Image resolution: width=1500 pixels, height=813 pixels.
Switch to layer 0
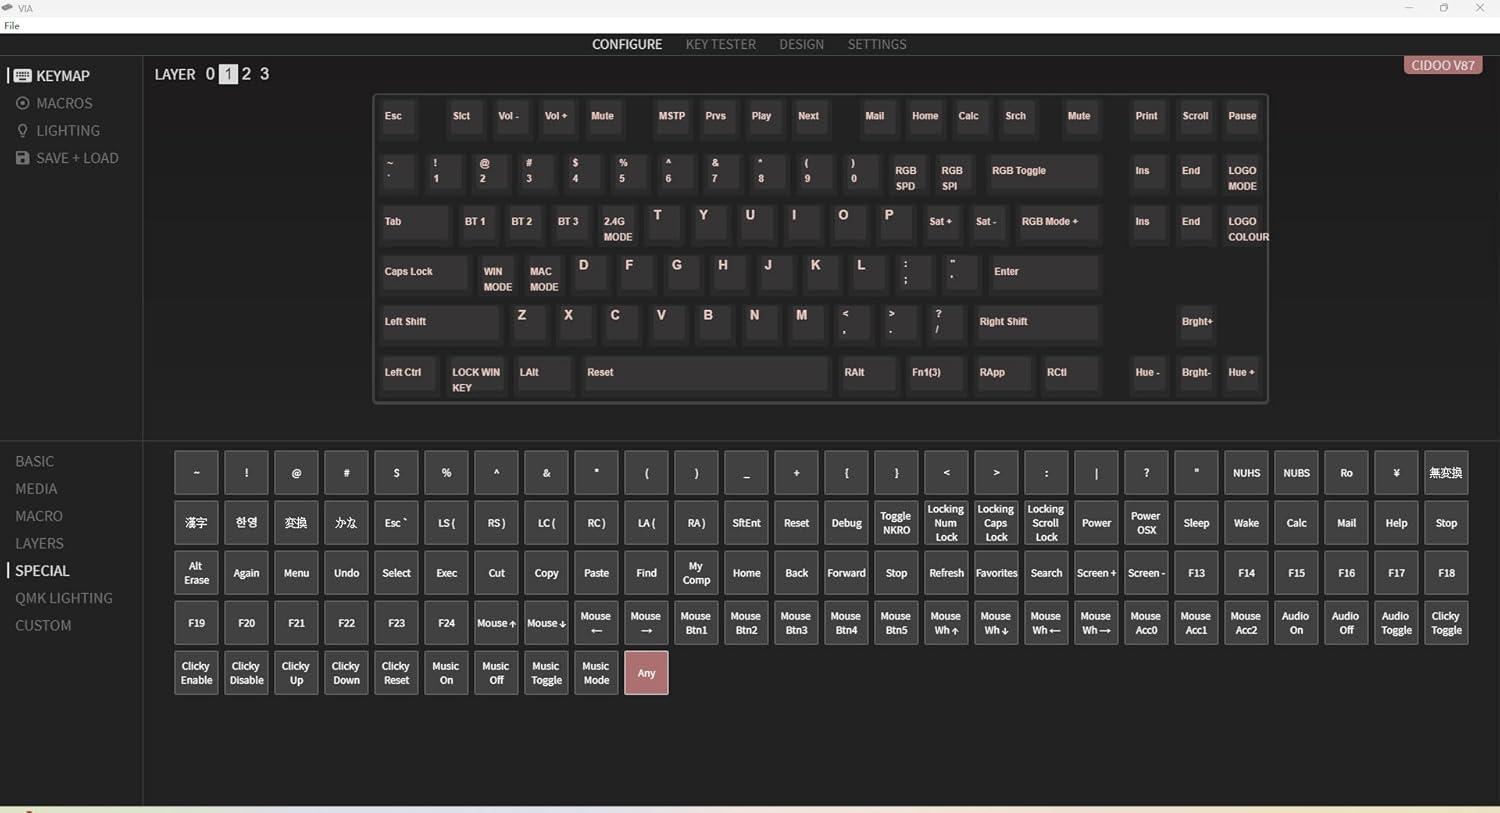(x=210, y=74)
